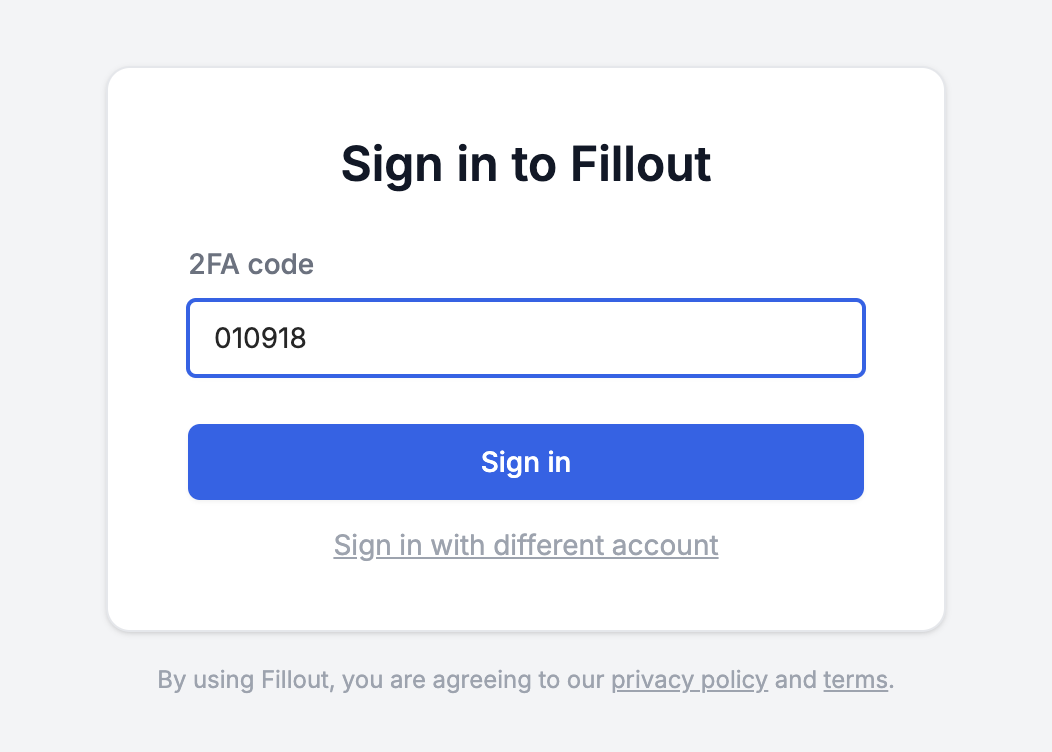This screenshot has height=752, width=1052.
Task: View Fillout's terms of service
Action: [855, 680]
